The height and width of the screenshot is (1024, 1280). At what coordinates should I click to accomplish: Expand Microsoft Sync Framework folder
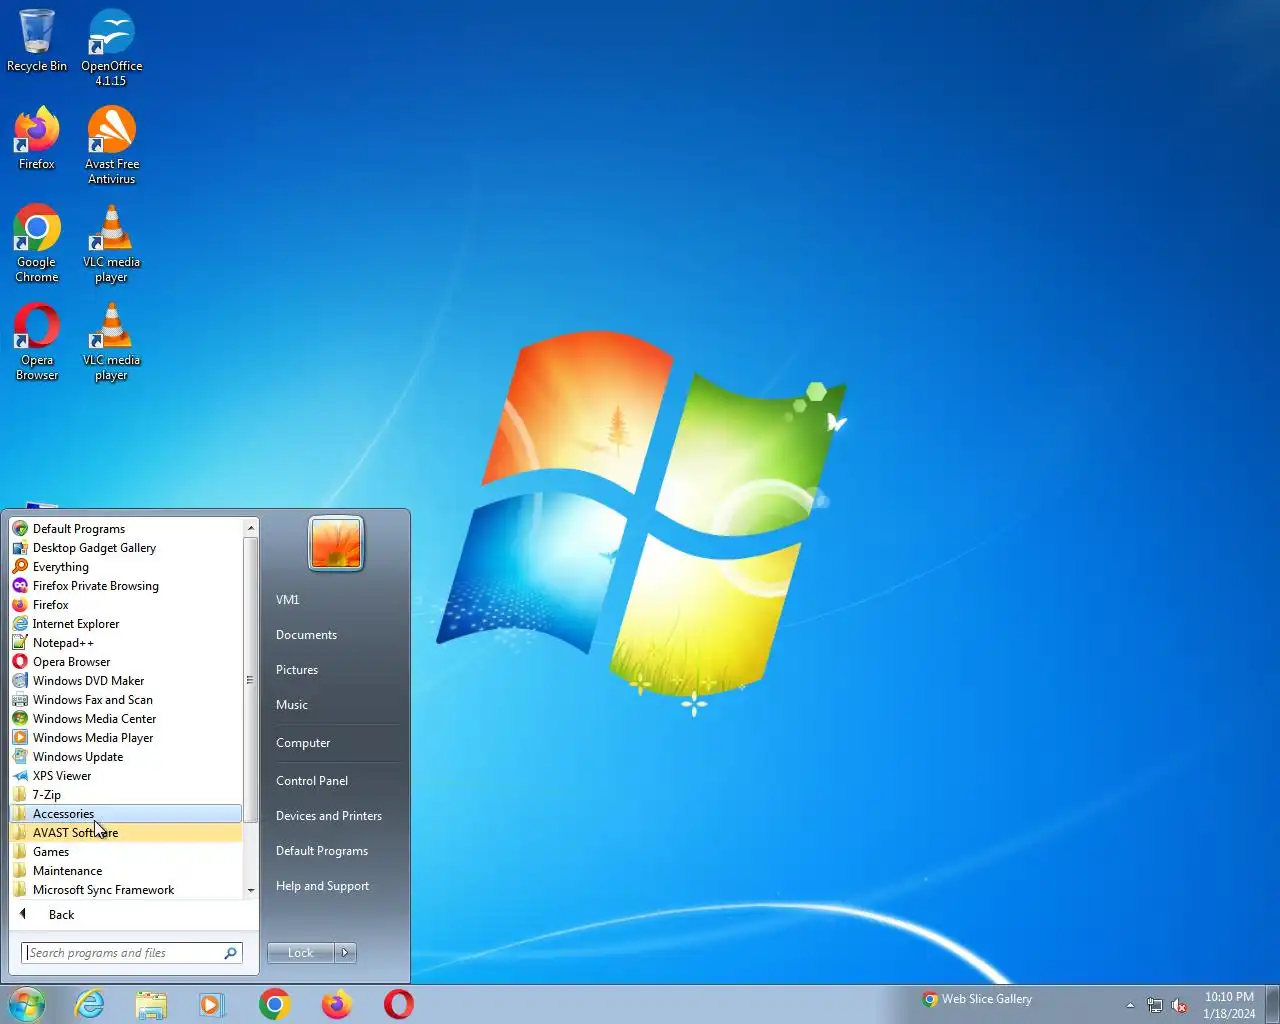126,889
